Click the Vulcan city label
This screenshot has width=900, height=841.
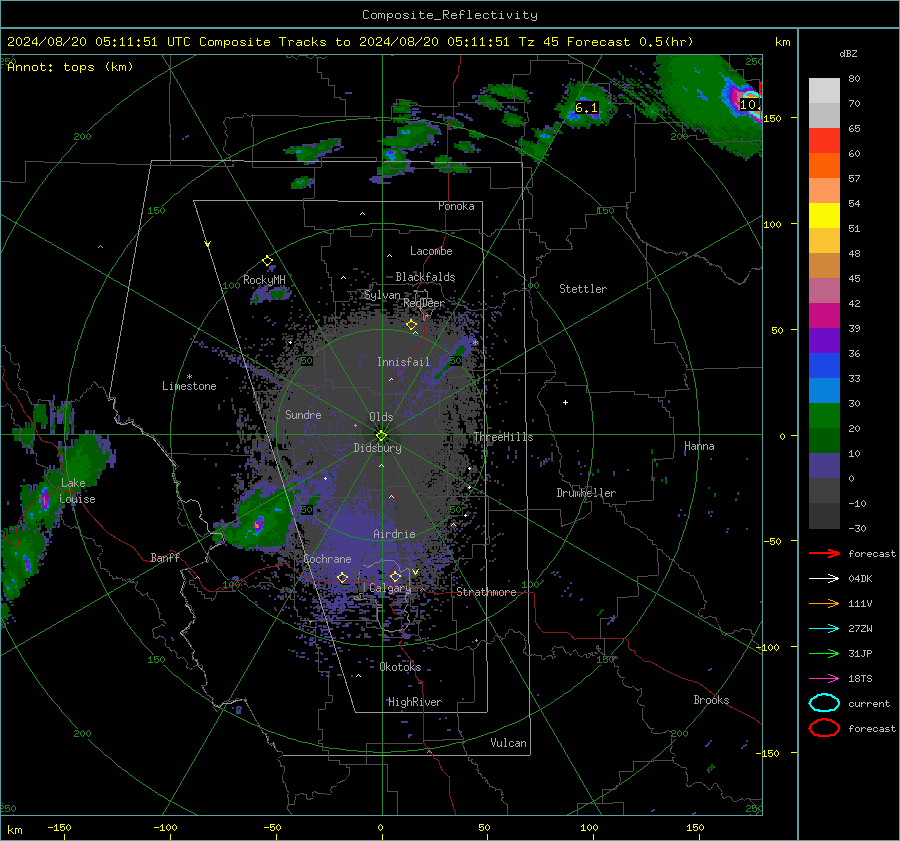[x=508, y=743]
